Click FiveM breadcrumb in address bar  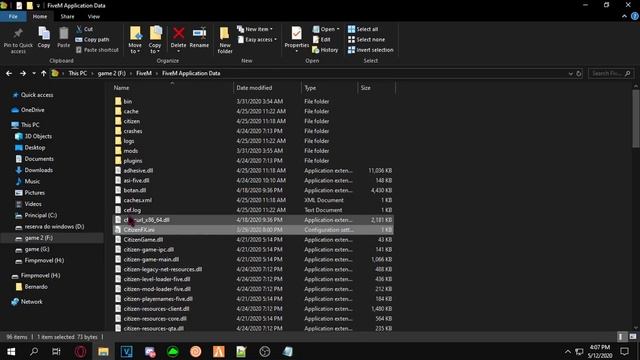(x=144, y=73)
